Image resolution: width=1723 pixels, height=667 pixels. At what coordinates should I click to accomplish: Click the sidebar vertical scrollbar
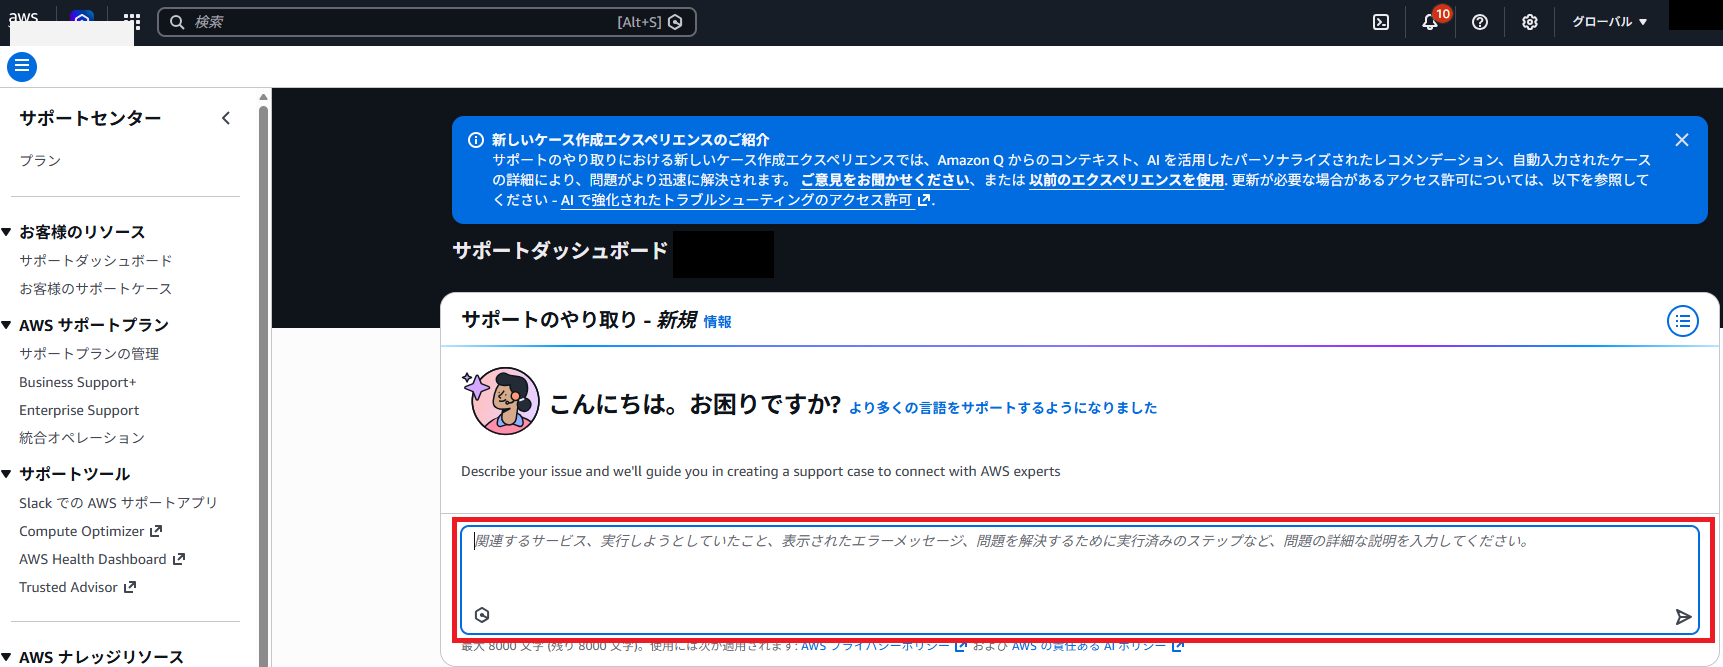tap(263, 380)
